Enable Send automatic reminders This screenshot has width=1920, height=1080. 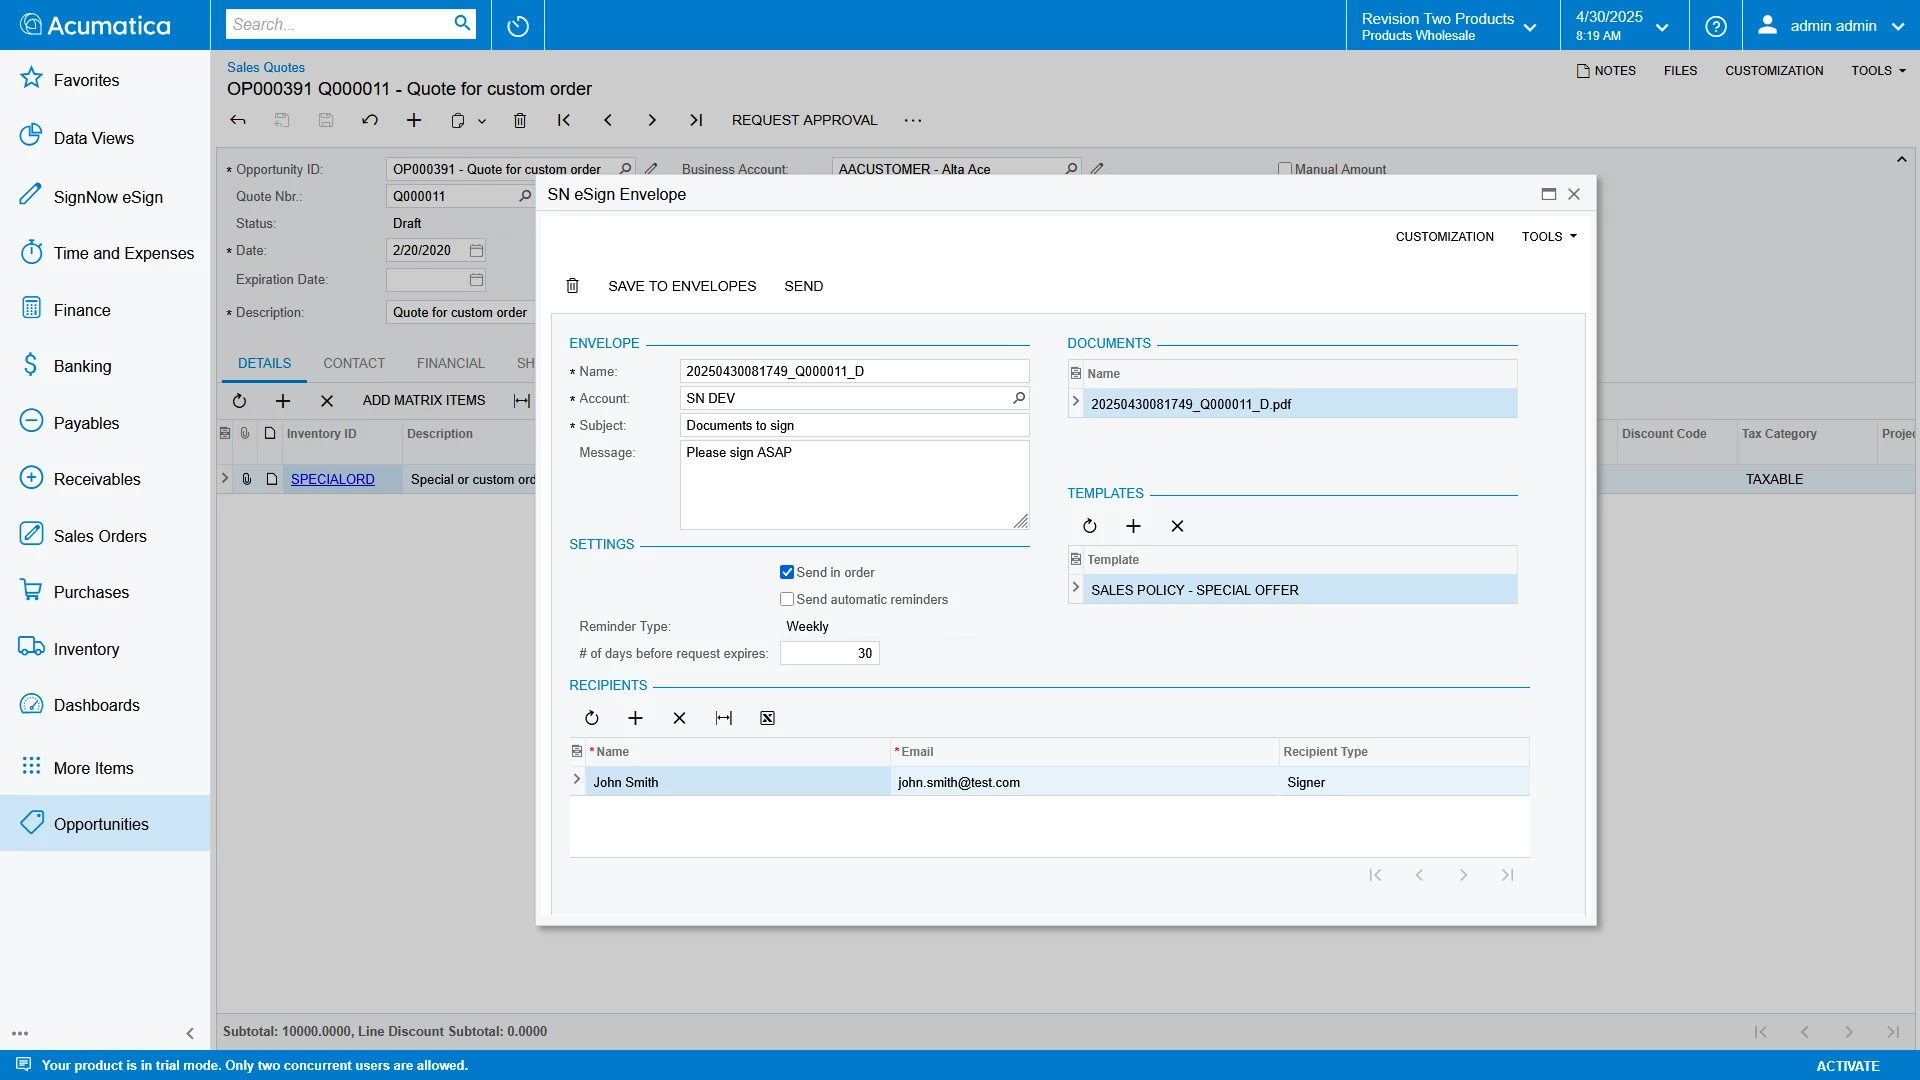click(x=787, y=599)
